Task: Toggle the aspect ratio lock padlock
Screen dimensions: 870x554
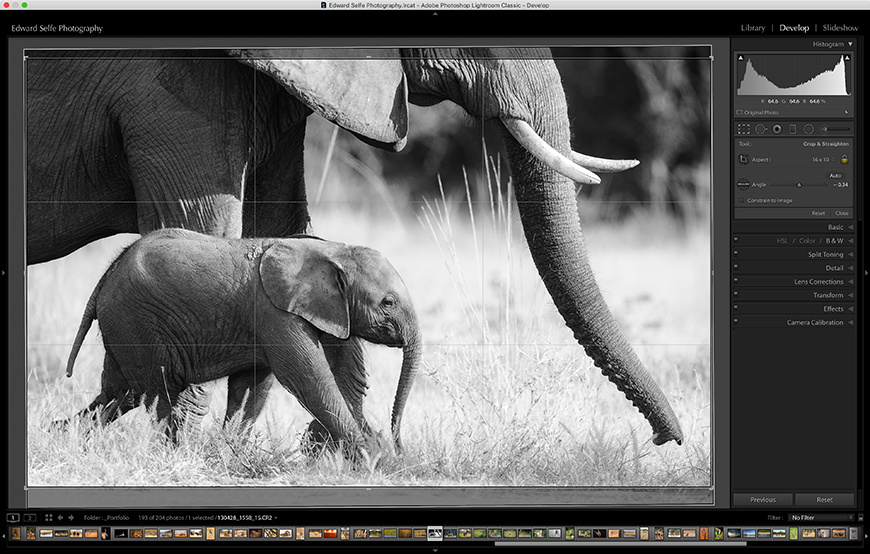Action: pyautogui.click(x=844, y=159)
